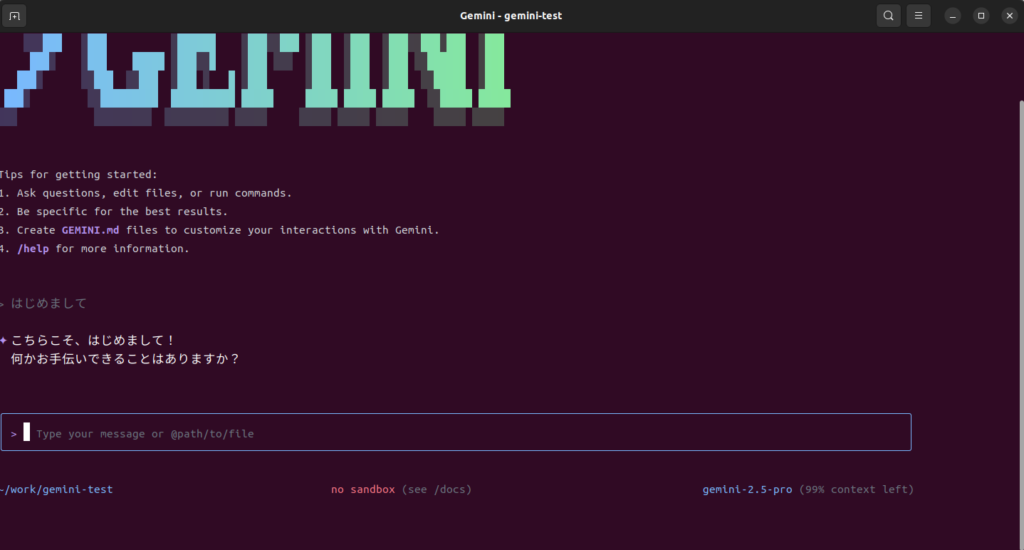Viewport: 1024px width, 550px height.
Task: Click the terminal's vertical scrollbar
Action: point(1021,327)
